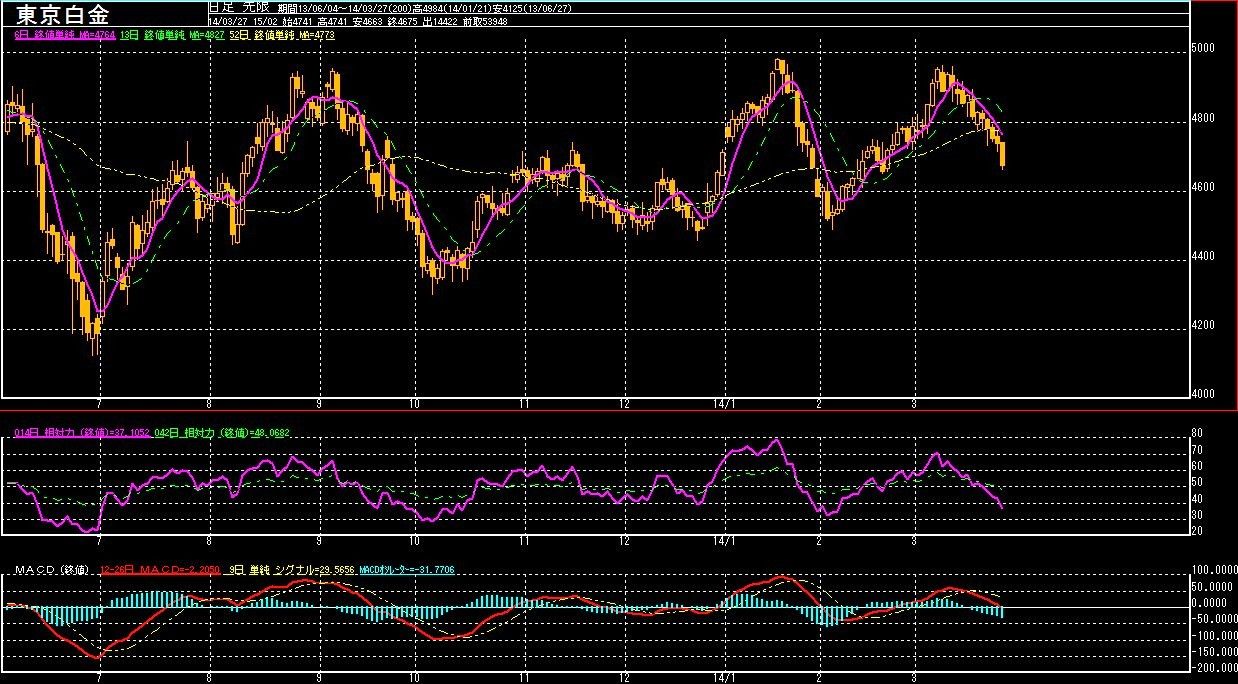The width and height of the screenshot is (1238, 684).
Task: Click the month 10 marker under price chart
Action: tap(415, 402)
